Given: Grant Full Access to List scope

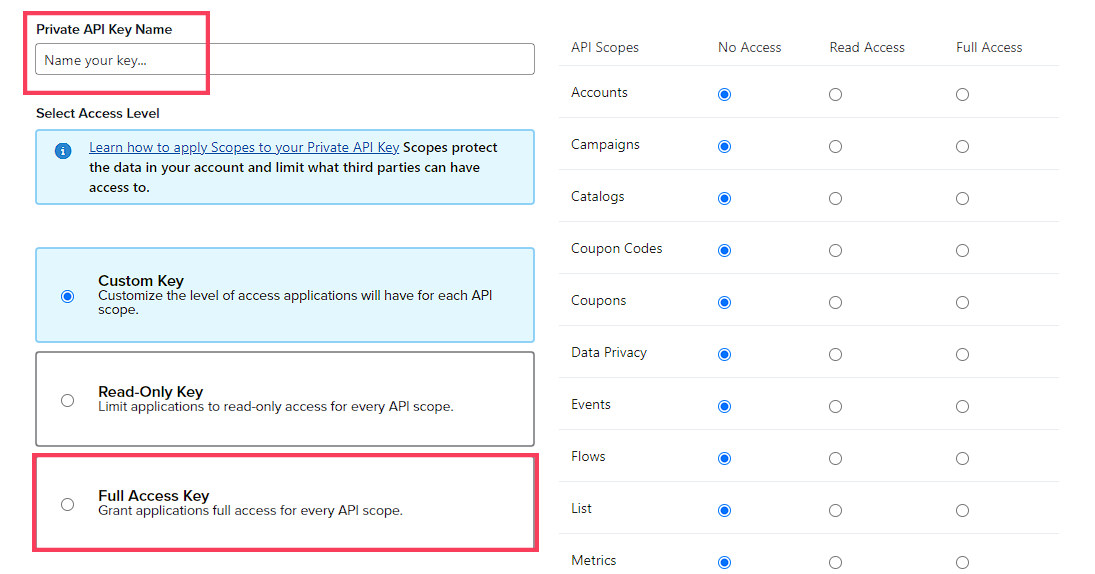Looking at the screenshot, I should [x=962, y=510].
